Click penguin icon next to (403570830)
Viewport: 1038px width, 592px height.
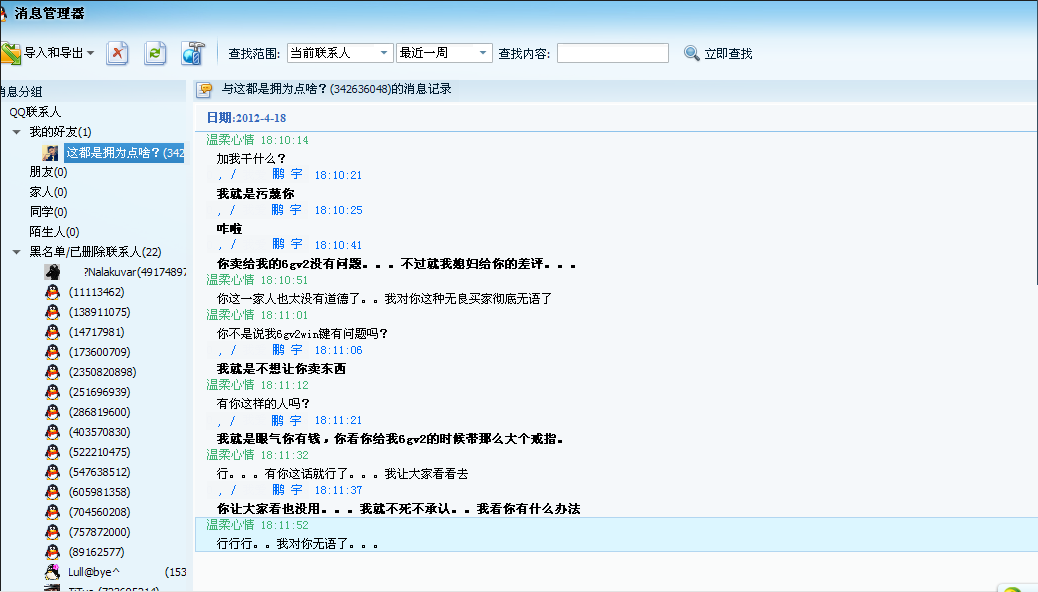coord(52,432)
